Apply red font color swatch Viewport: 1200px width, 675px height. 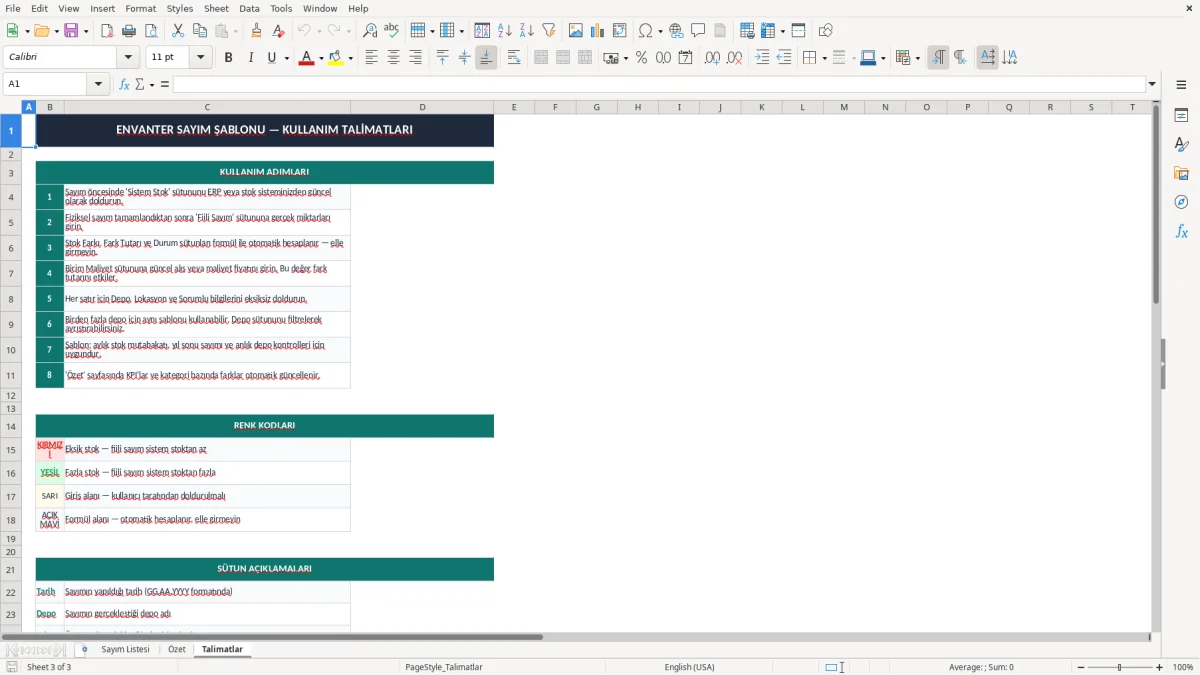click(x=305, y=58)
